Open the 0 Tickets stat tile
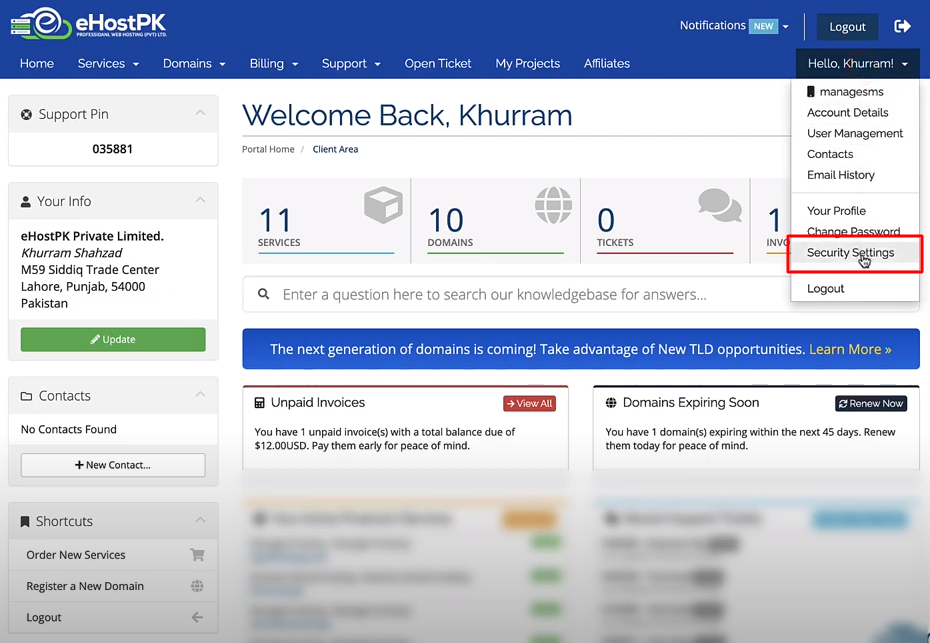 point(665,221)
